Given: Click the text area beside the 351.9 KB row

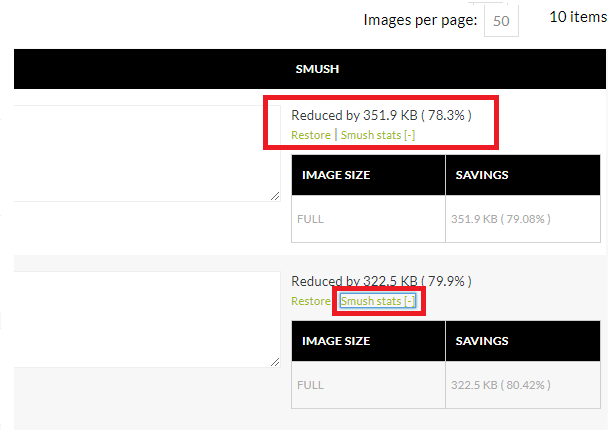Looking at the screenshot, I should coord(147,153).
